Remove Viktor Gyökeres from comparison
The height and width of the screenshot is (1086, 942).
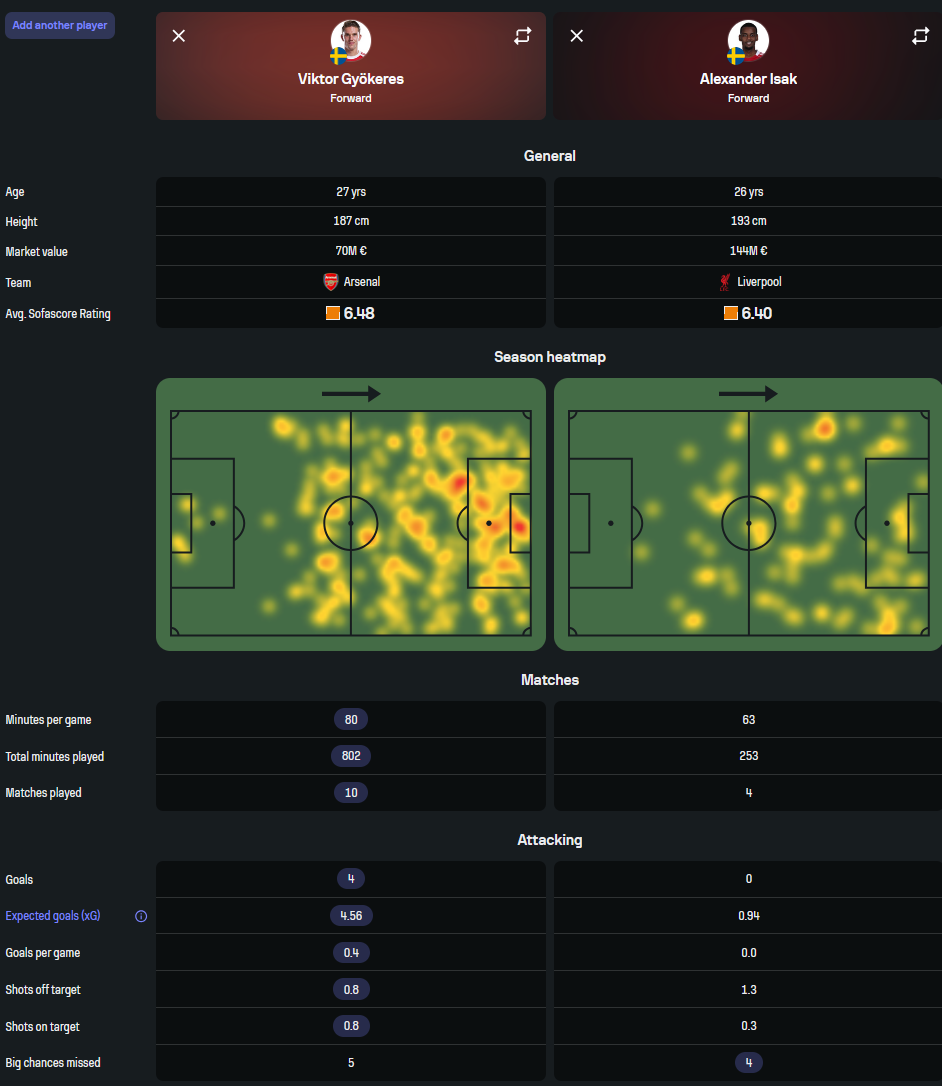point(179,36)
